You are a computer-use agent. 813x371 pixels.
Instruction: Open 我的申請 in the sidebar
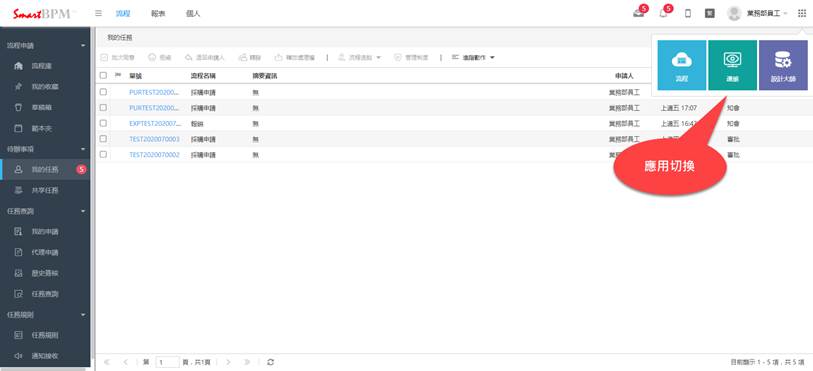coord(45,232)
